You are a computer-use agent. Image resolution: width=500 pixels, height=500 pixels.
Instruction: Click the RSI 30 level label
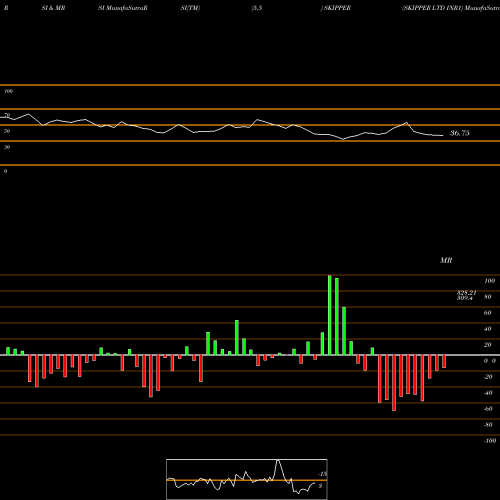click(7, 147)
